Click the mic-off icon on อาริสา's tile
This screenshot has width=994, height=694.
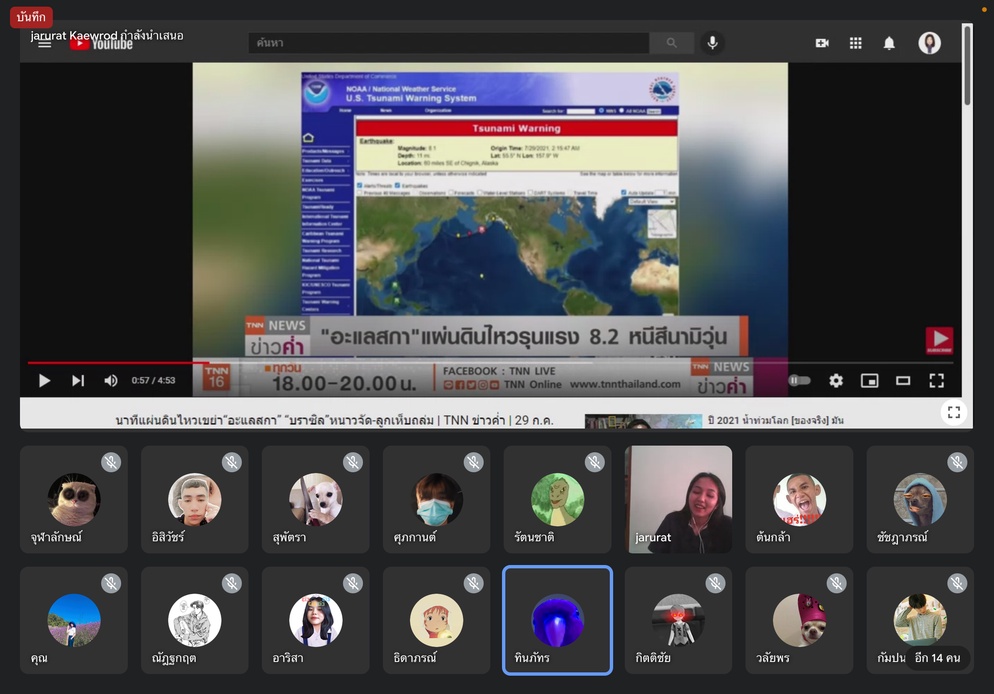(353, 583)
